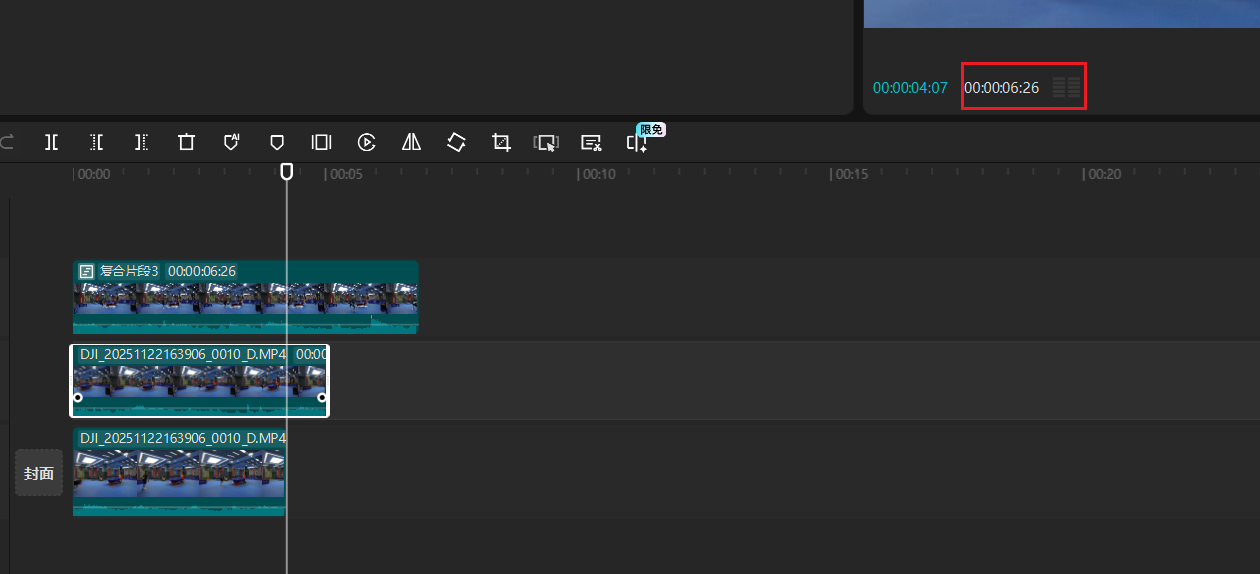This screenshot has width=1260, height=574.
Task: Click the undo arrow icon
Action: [7, 142]
